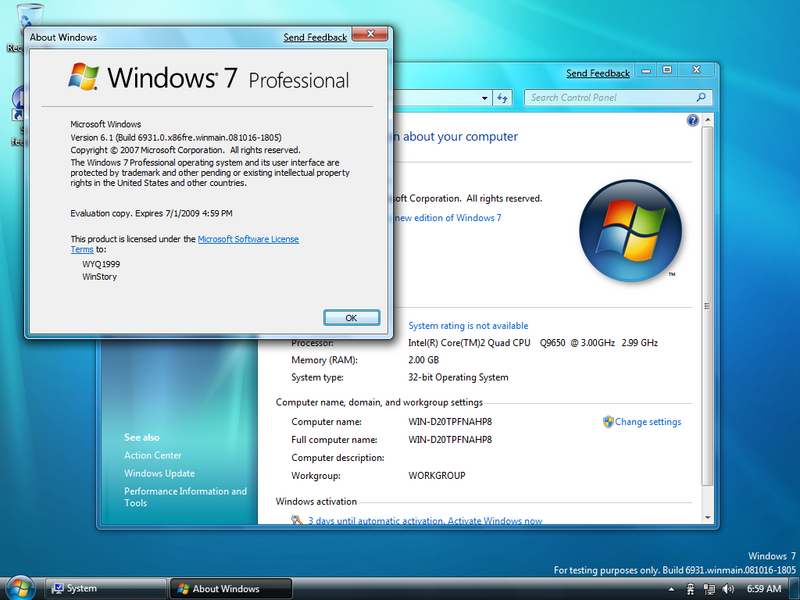Click Send Feedback in the System window
Image resolution: width=800 pixels, height=600 pixels.
coord(598,73)
